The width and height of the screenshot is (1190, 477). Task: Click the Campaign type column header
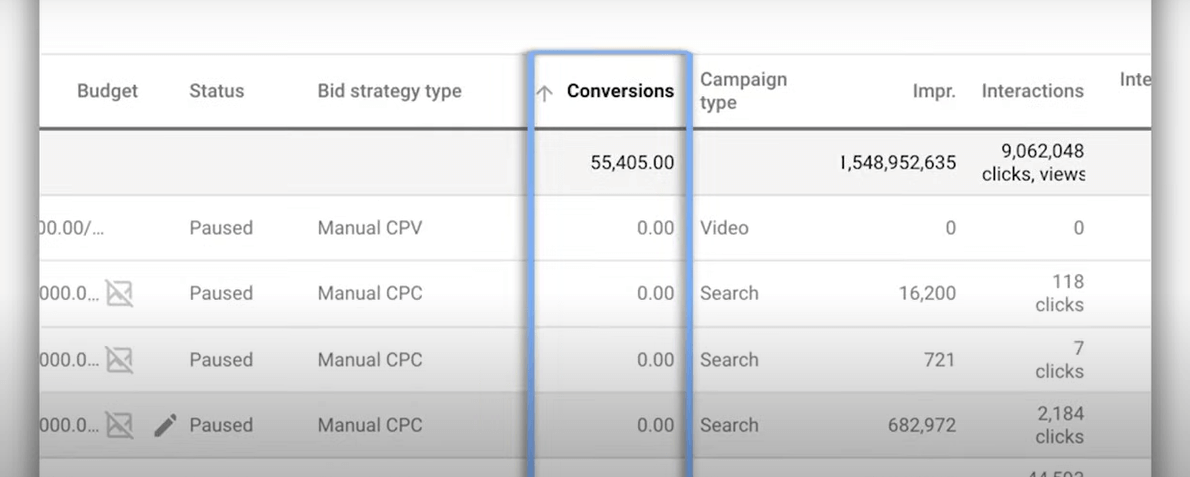[x=743, y=91]
